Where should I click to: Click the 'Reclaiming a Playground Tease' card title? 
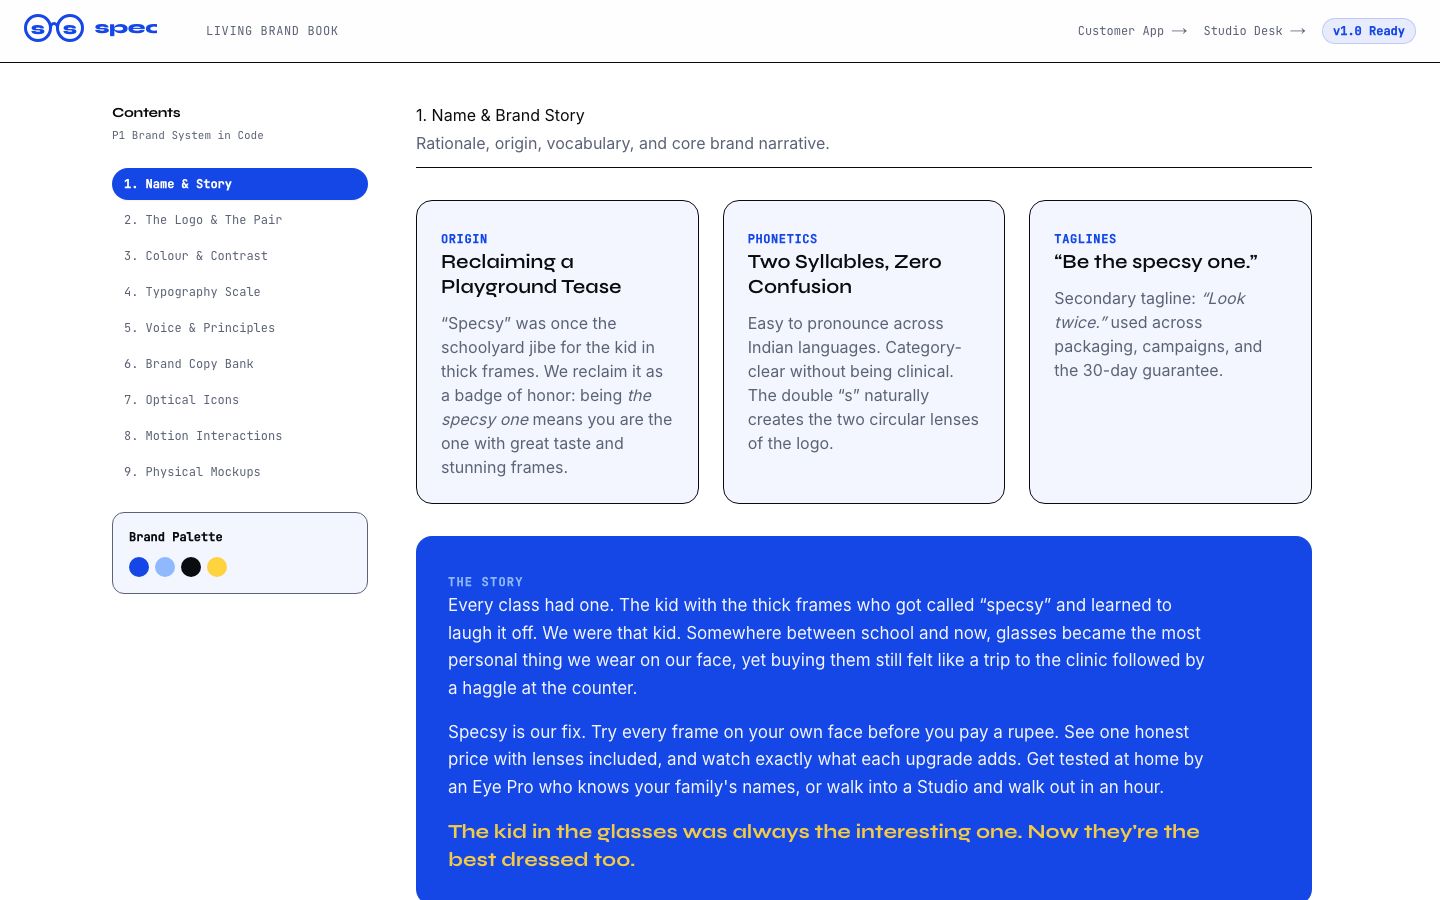pos(531,274)
